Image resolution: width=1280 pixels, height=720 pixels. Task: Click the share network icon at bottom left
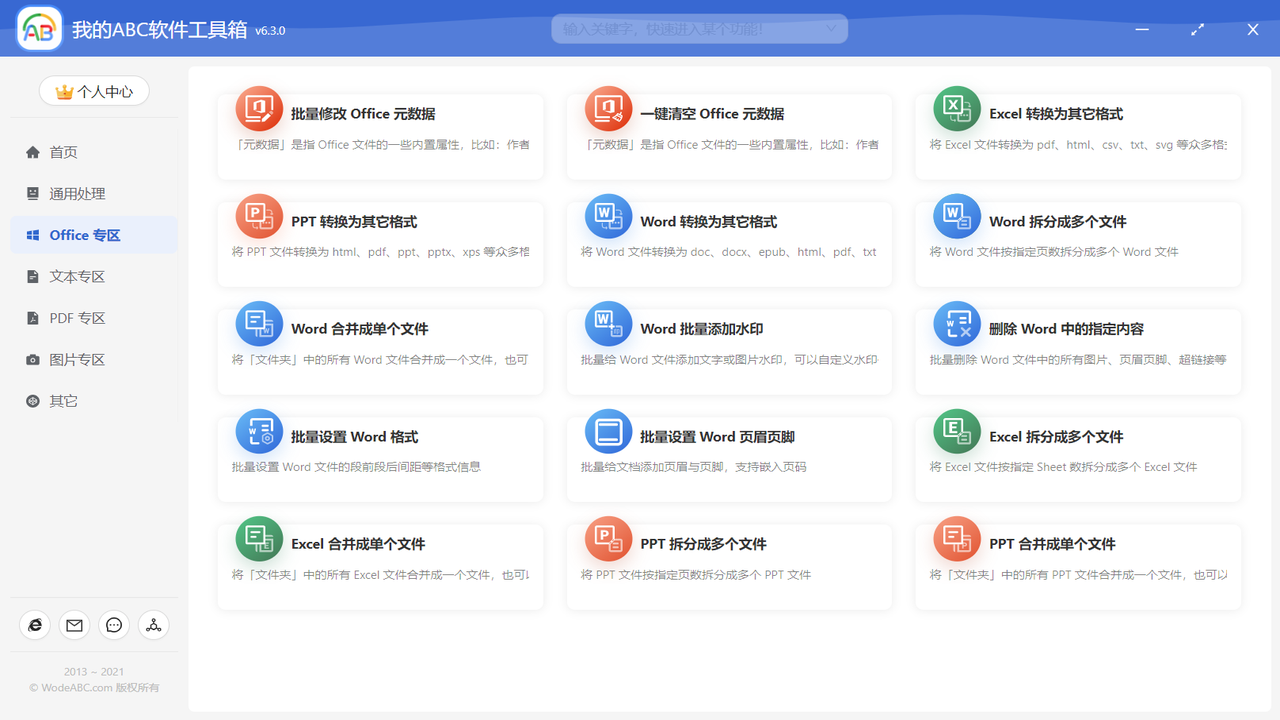pos(154,625)
